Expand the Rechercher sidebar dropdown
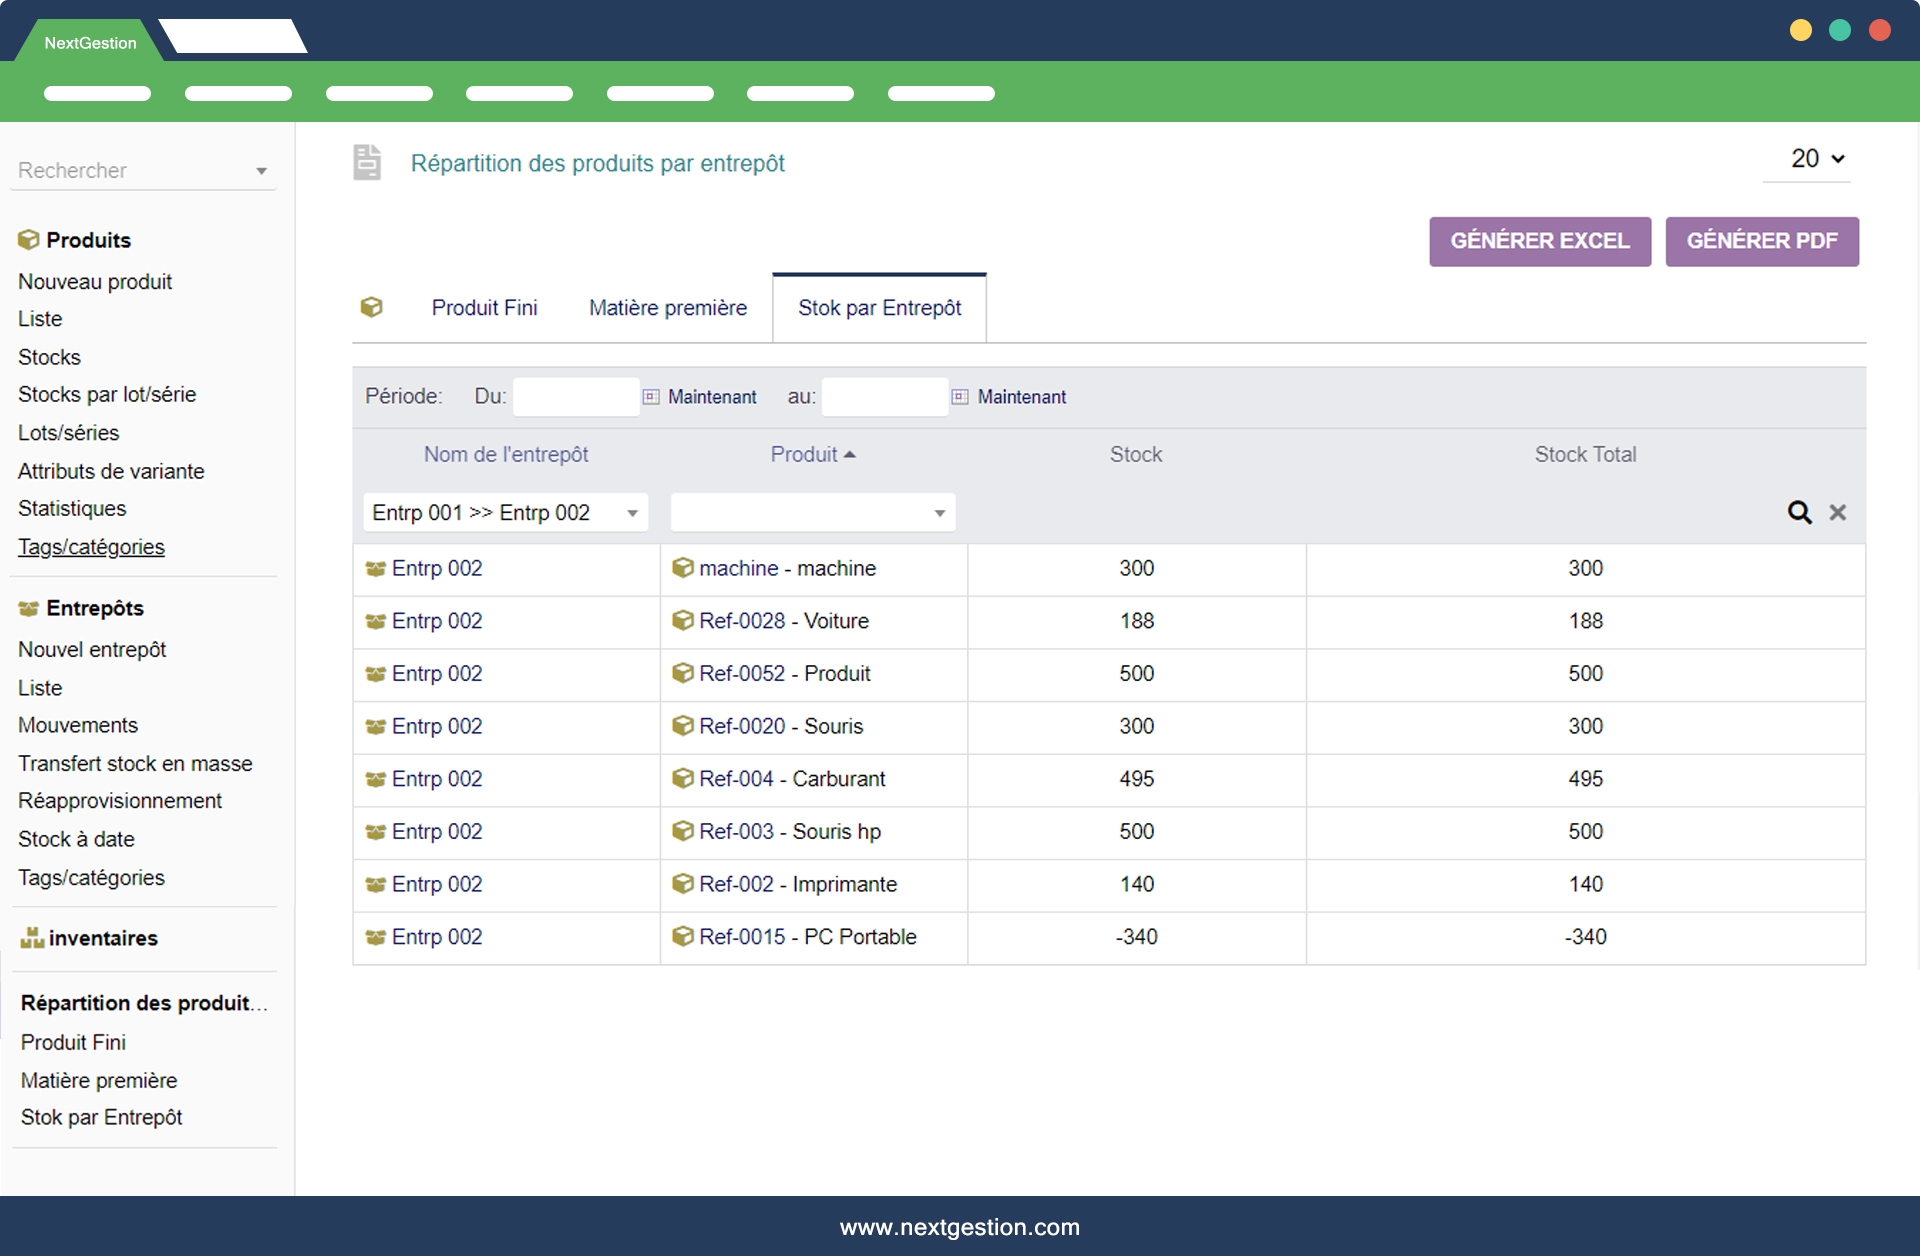1920x1256 pixels. pyautogui.click(x=261, y=171)
